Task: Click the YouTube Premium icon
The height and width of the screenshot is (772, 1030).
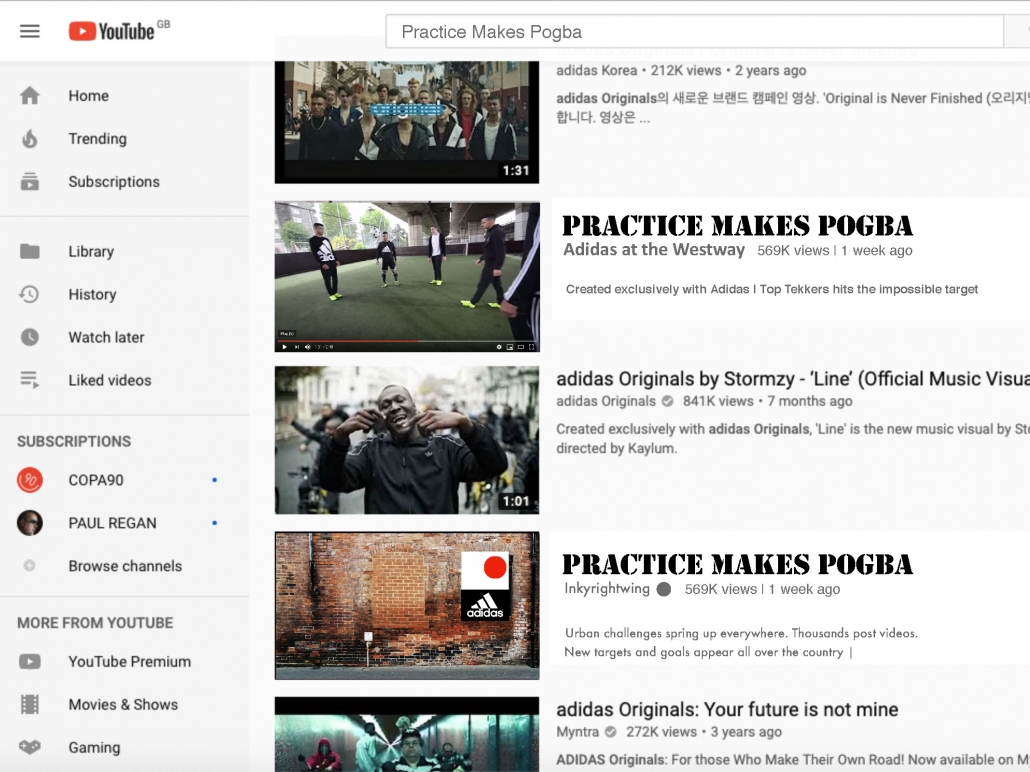Action: tap(30, 661)
